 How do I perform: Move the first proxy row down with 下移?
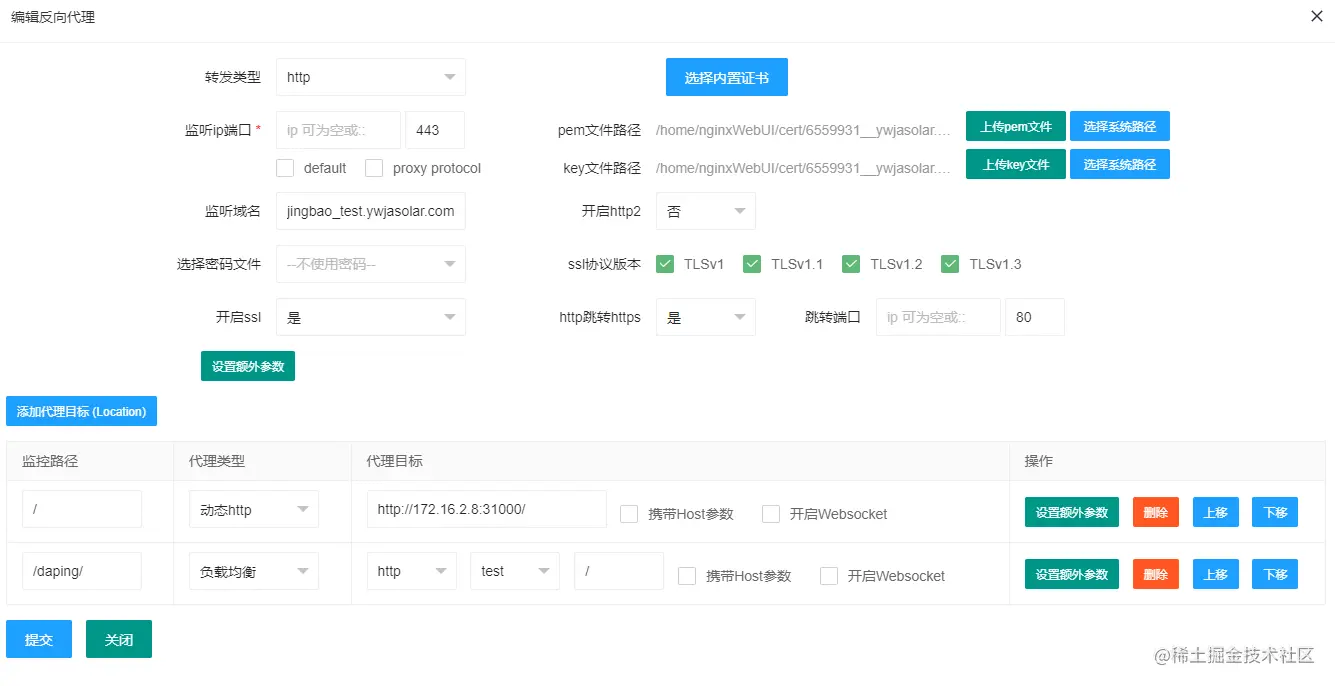(x=1274, y=512)
